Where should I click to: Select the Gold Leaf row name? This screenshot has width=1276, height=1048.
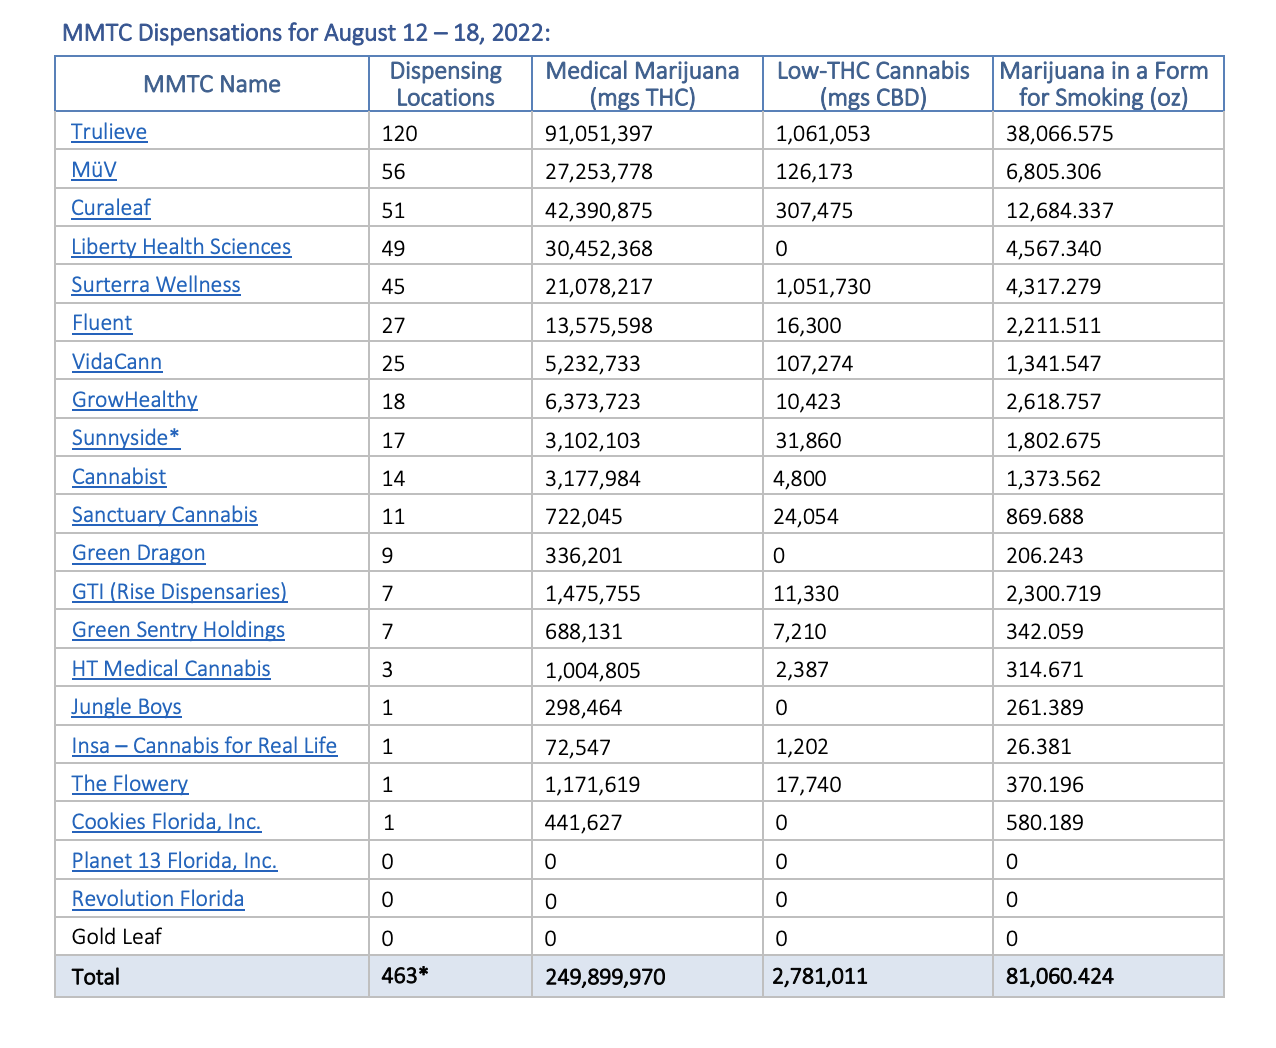[117, 937]
